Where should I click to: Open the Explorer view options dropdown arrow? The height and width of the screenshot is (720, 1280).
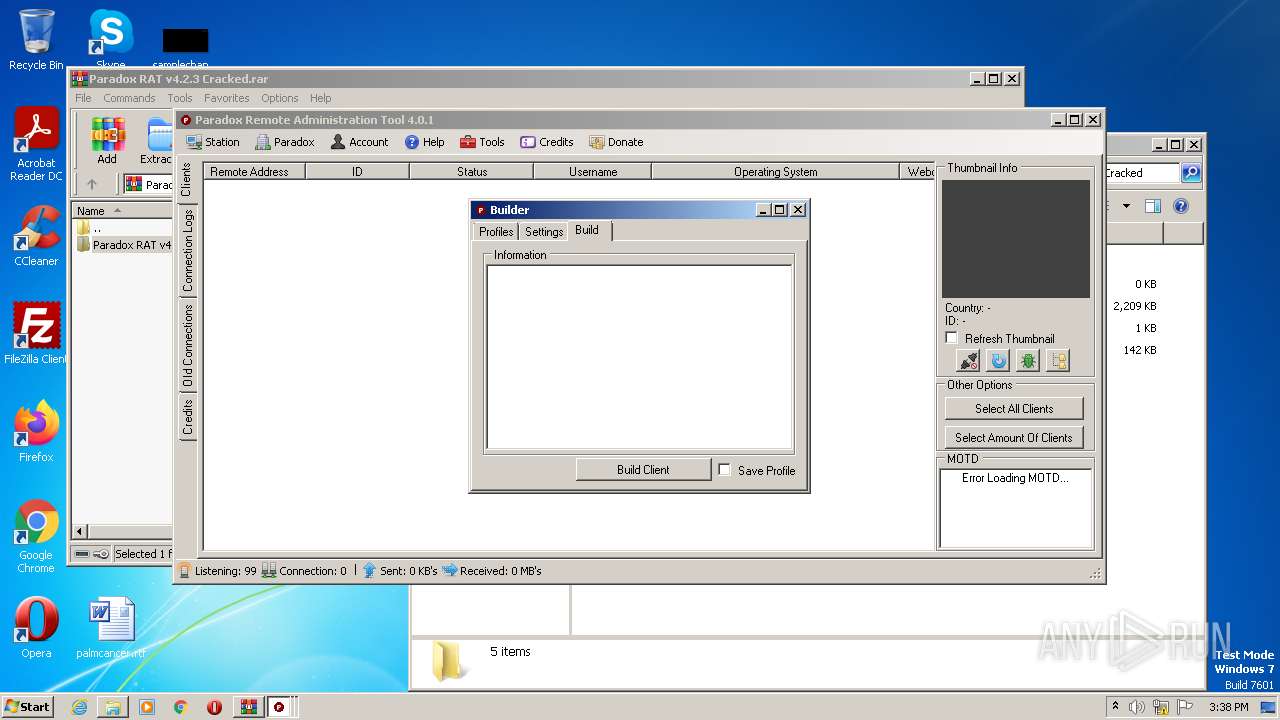click(1126, 206)
